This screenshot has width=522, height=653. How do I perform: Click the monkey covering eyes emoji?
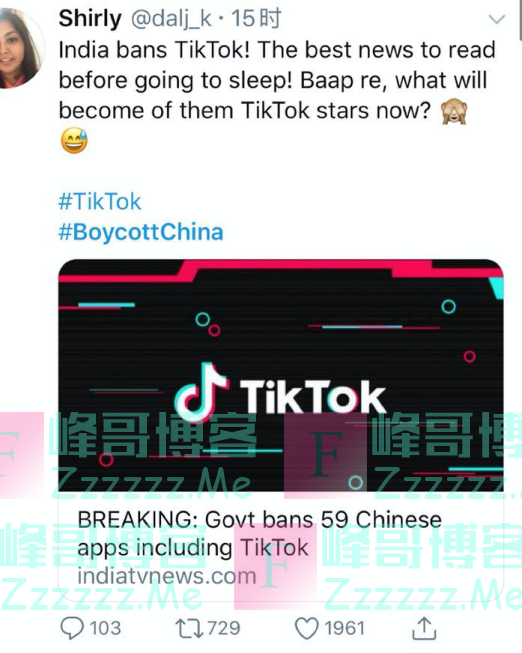click(x=454, y=112)
